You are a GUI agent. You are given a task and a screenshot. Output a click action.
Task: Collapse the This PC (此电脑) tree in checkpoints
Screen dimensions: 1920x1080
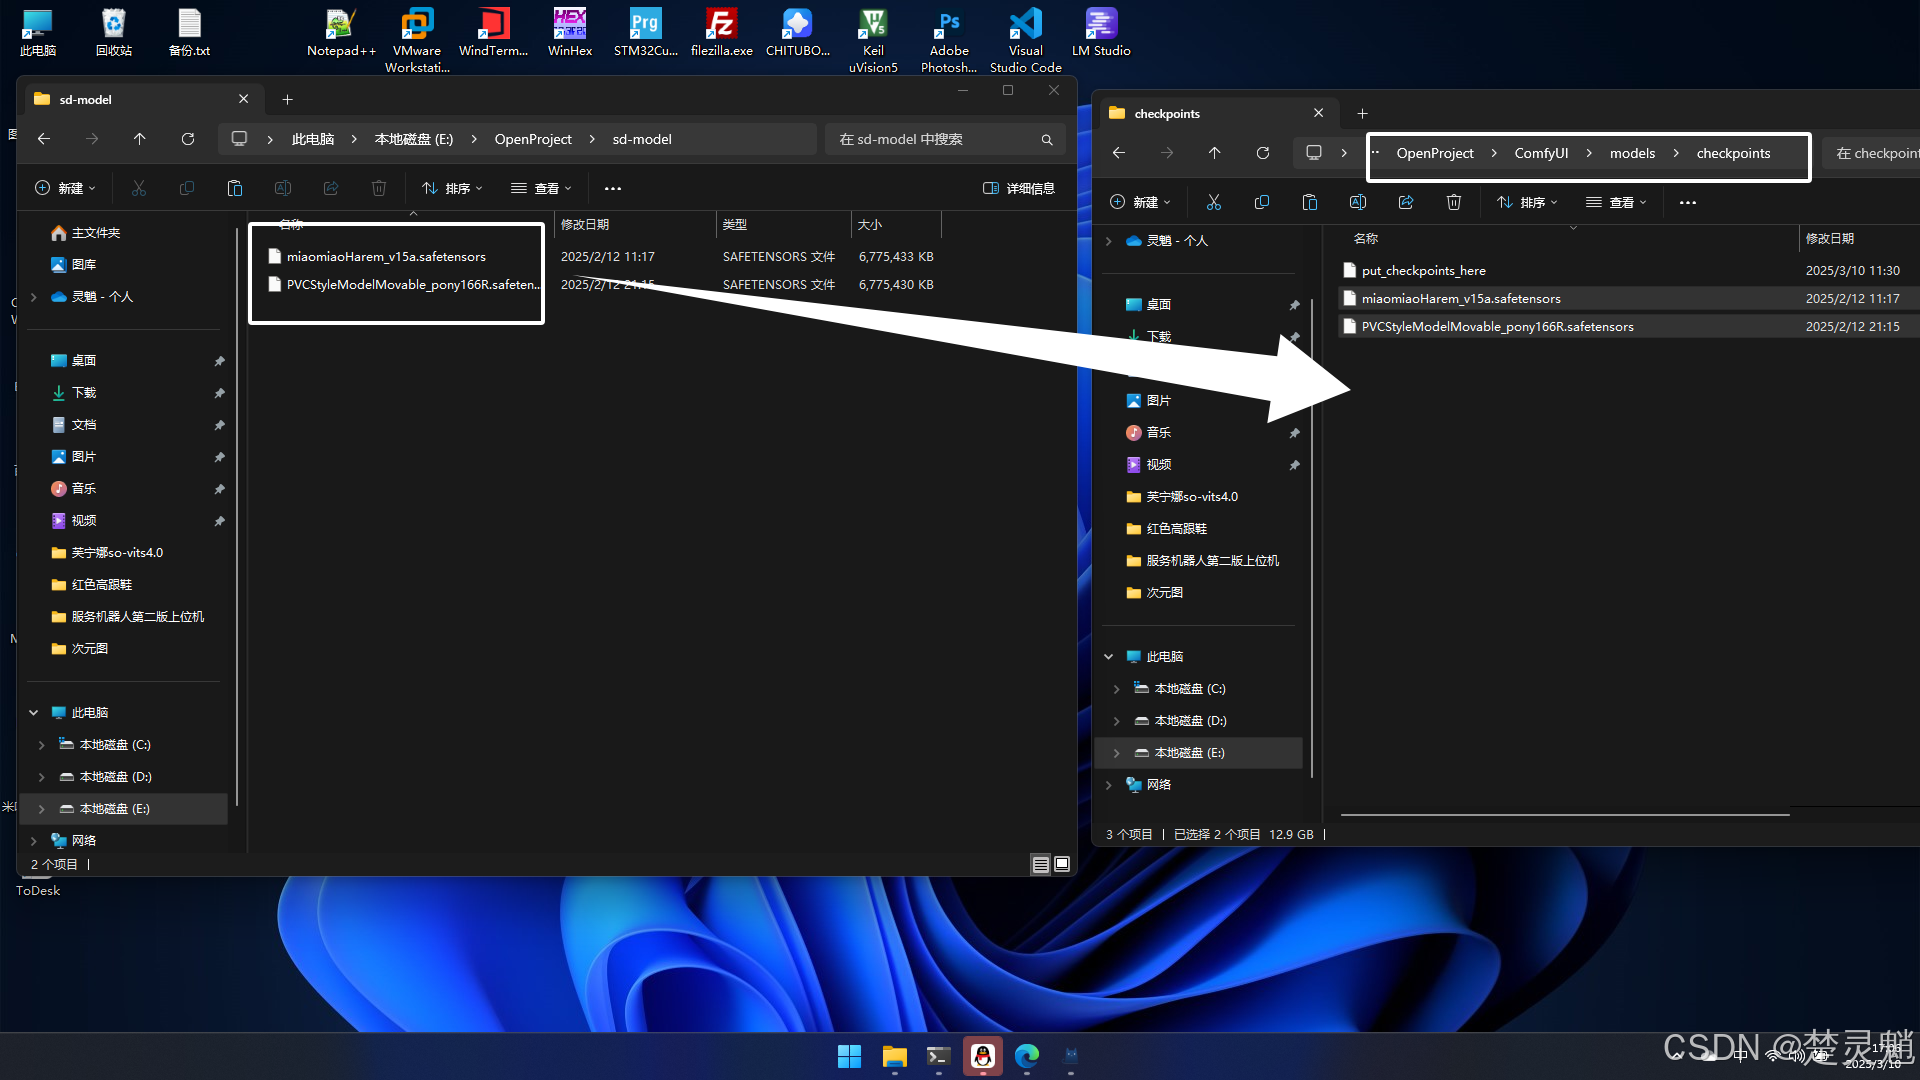click(x=1108, y=657)
